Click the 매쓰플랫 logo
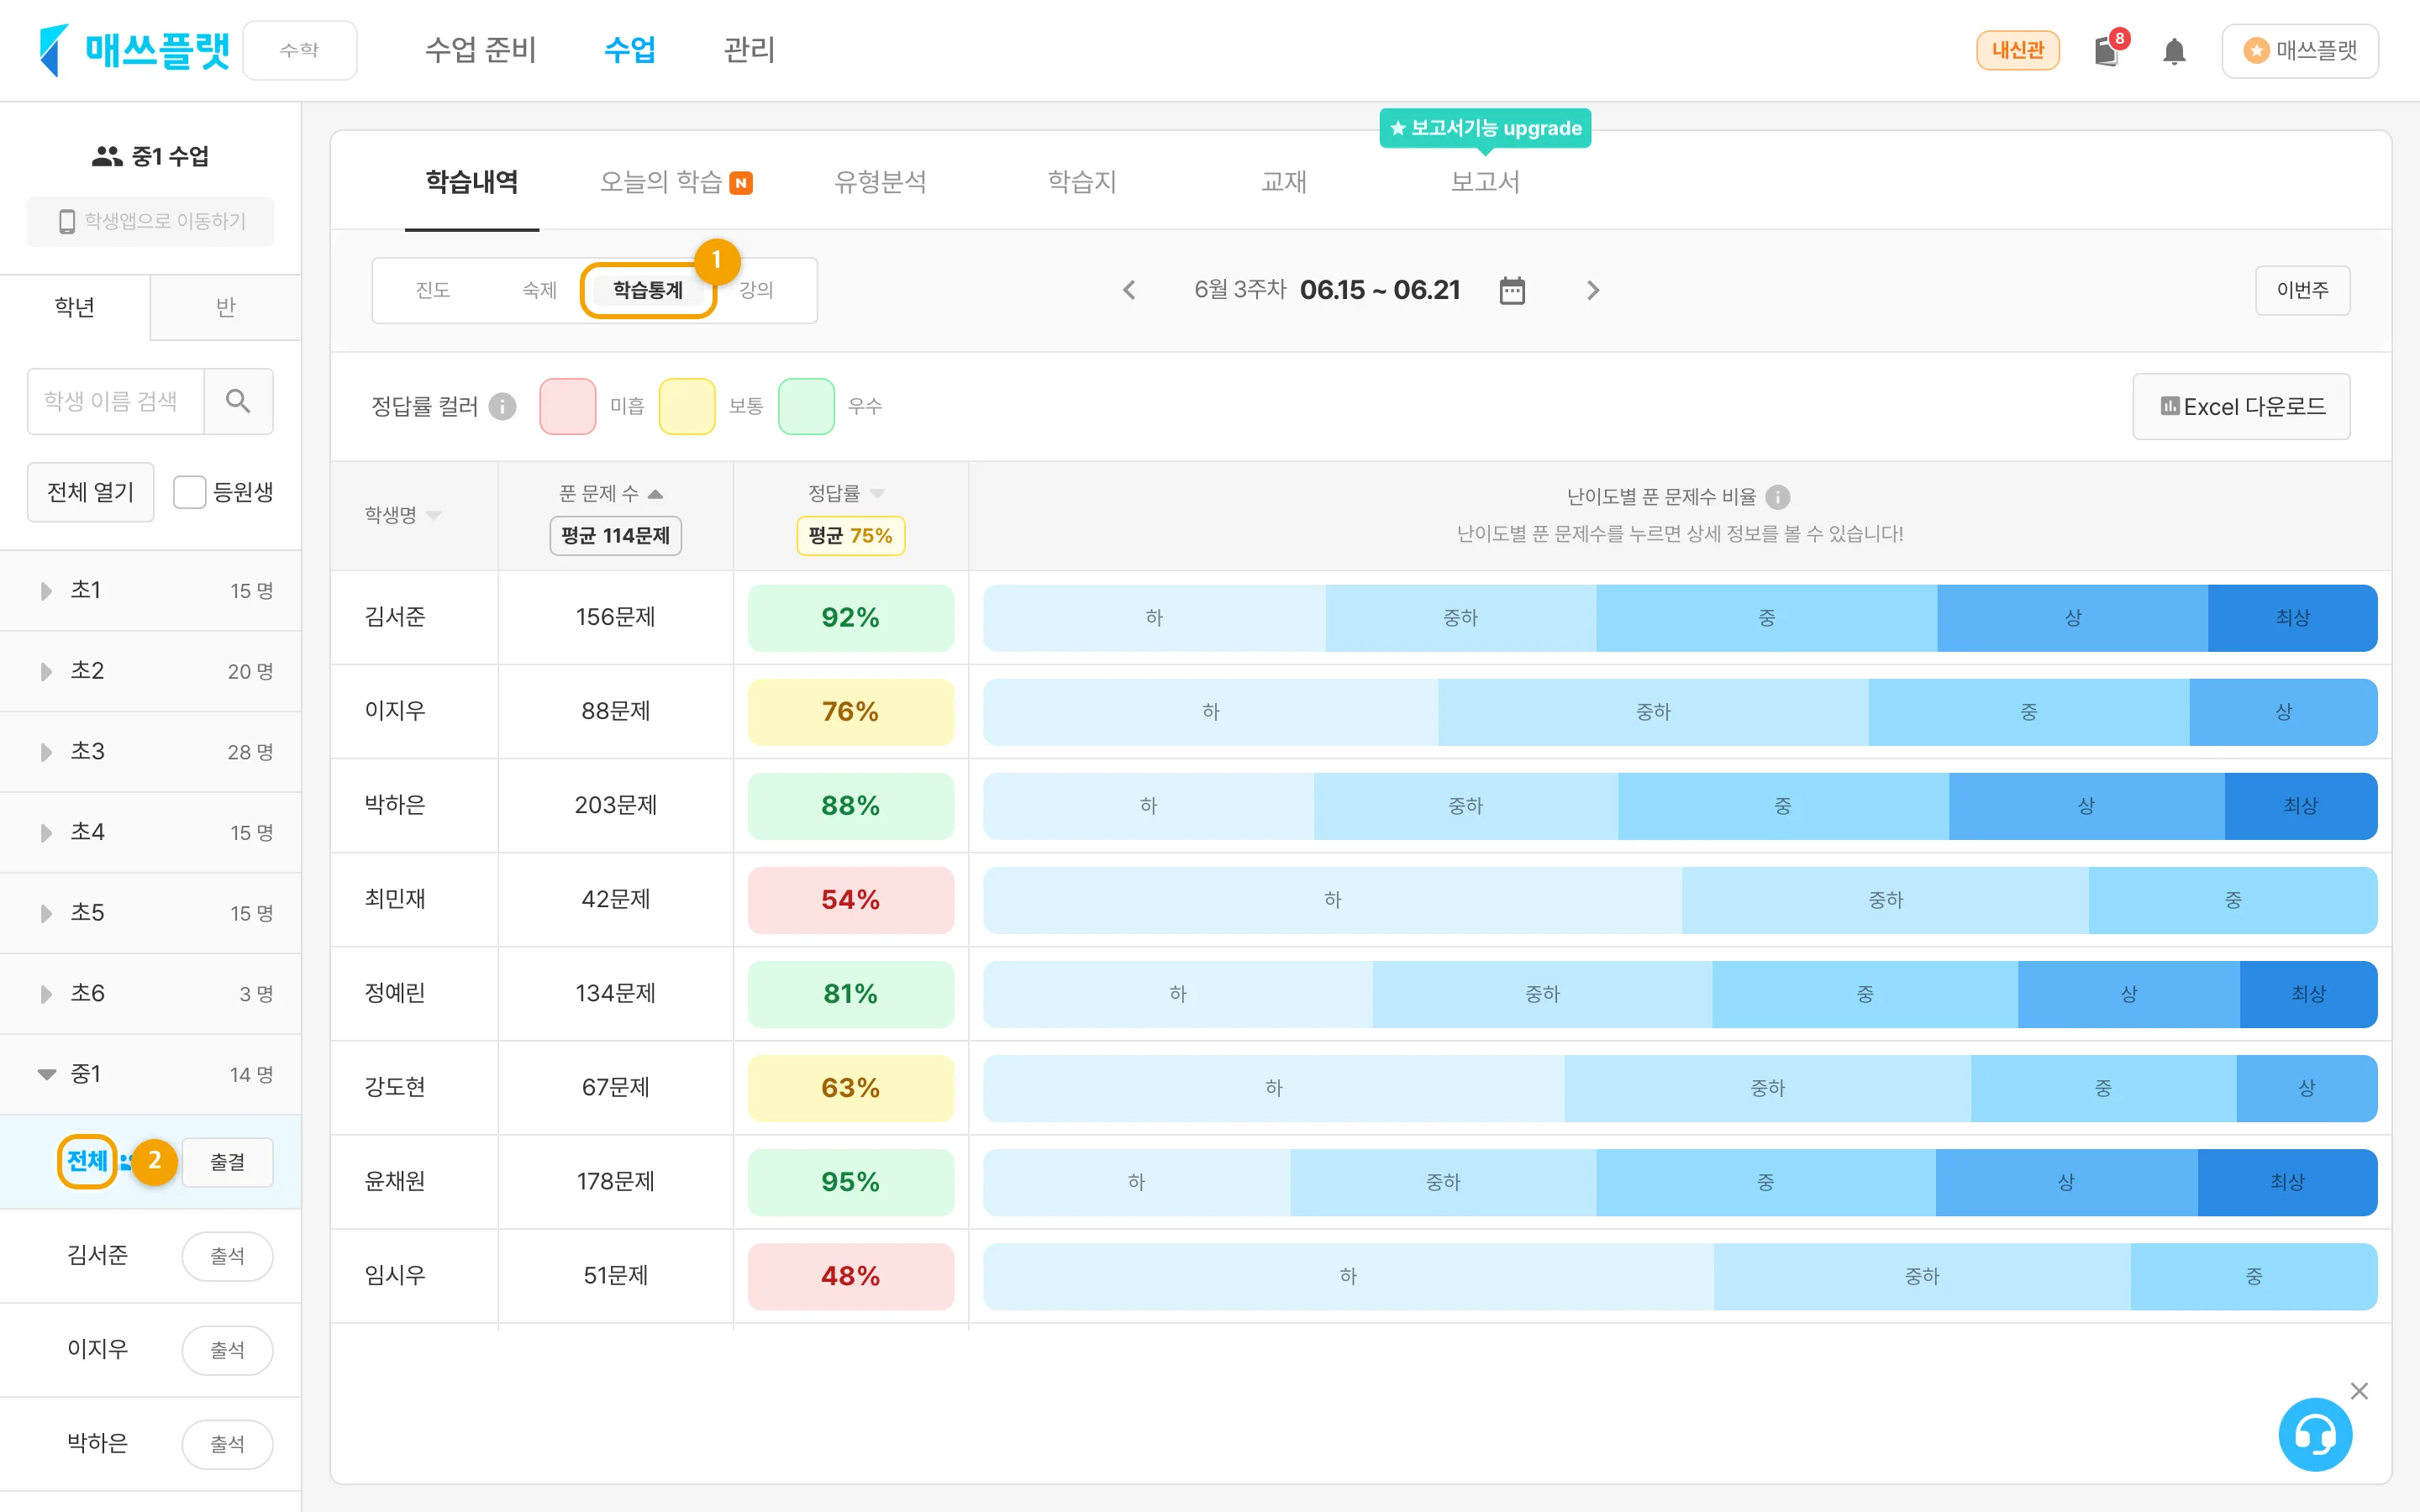 [134, 50]
